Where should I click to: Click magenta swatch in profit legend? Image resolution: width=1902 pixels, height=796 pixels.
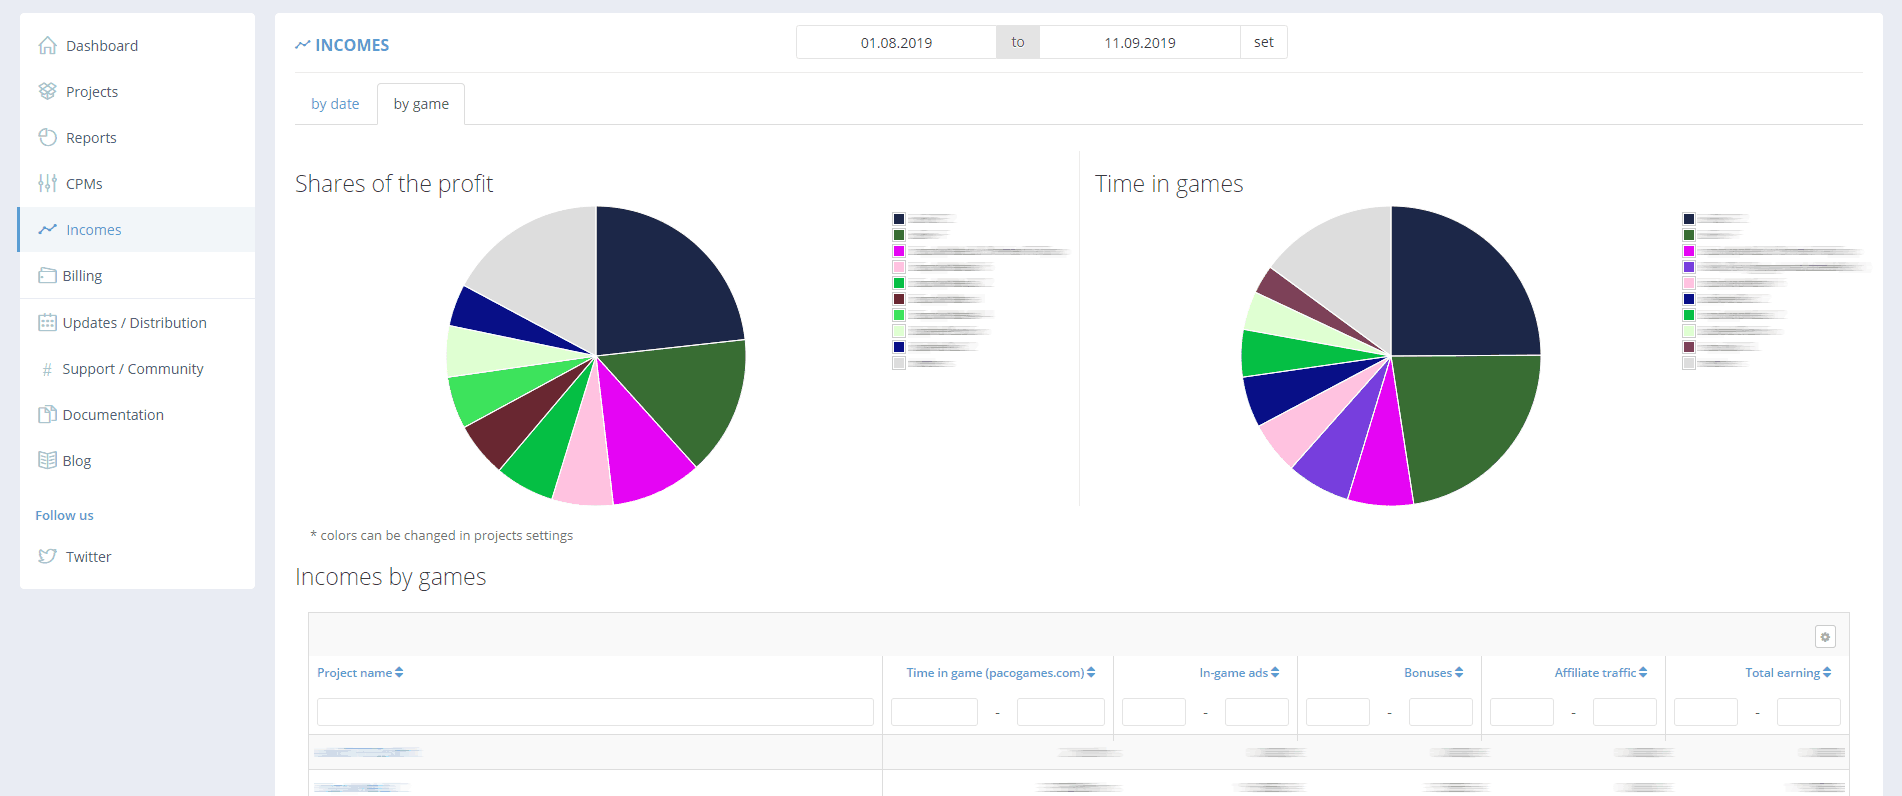[x=899, y=251]
